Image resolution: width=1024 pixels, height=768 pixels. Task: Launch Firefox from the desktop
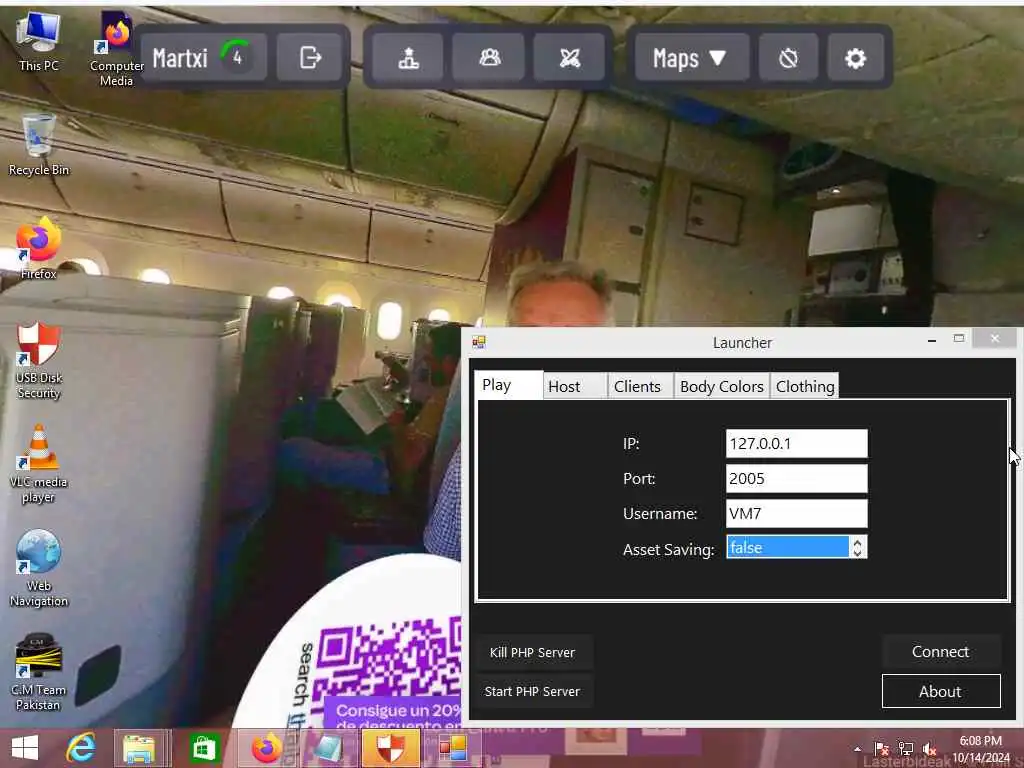[x=39, y=249]
